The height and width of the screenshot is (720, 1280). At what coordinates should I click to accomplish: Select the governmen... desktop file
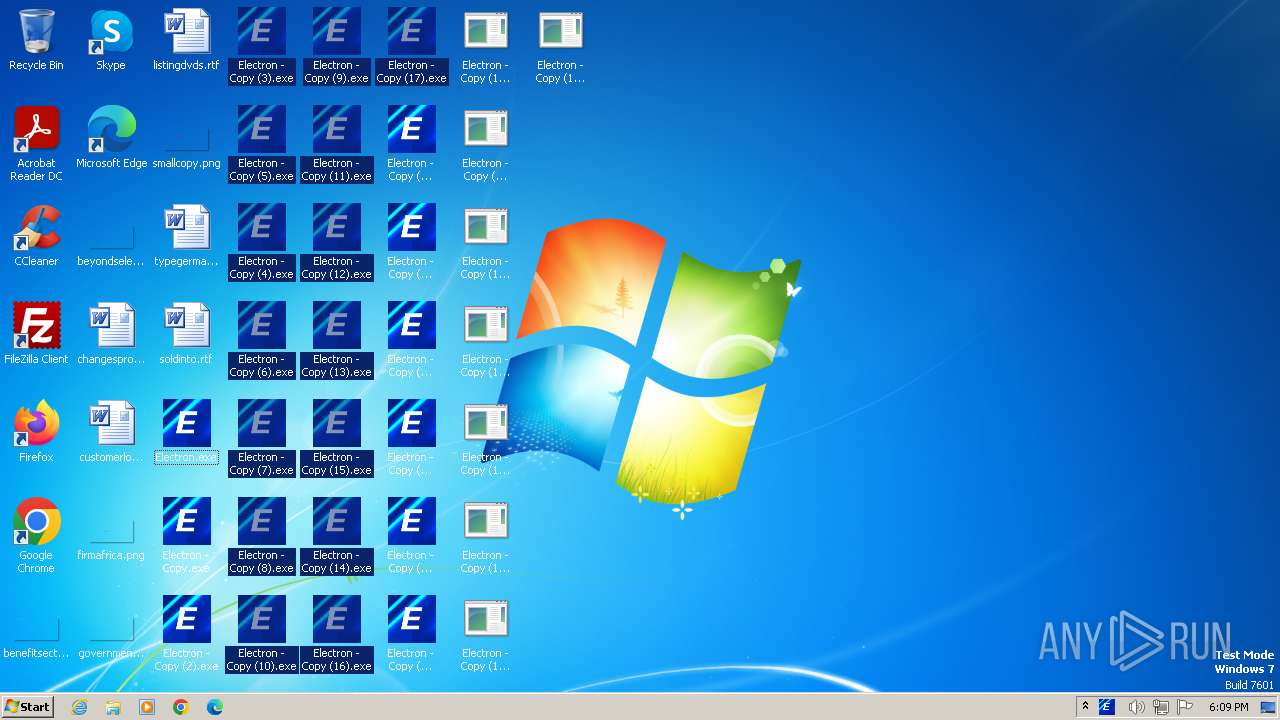(x=111, y=628)
